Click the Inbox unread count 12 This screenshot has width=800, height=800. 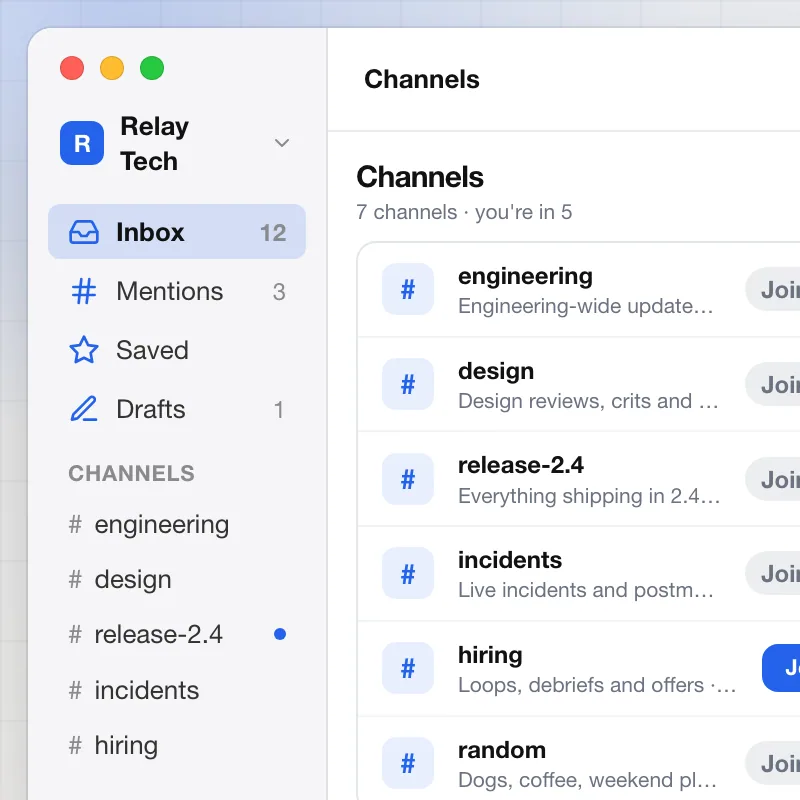(273, 233)
